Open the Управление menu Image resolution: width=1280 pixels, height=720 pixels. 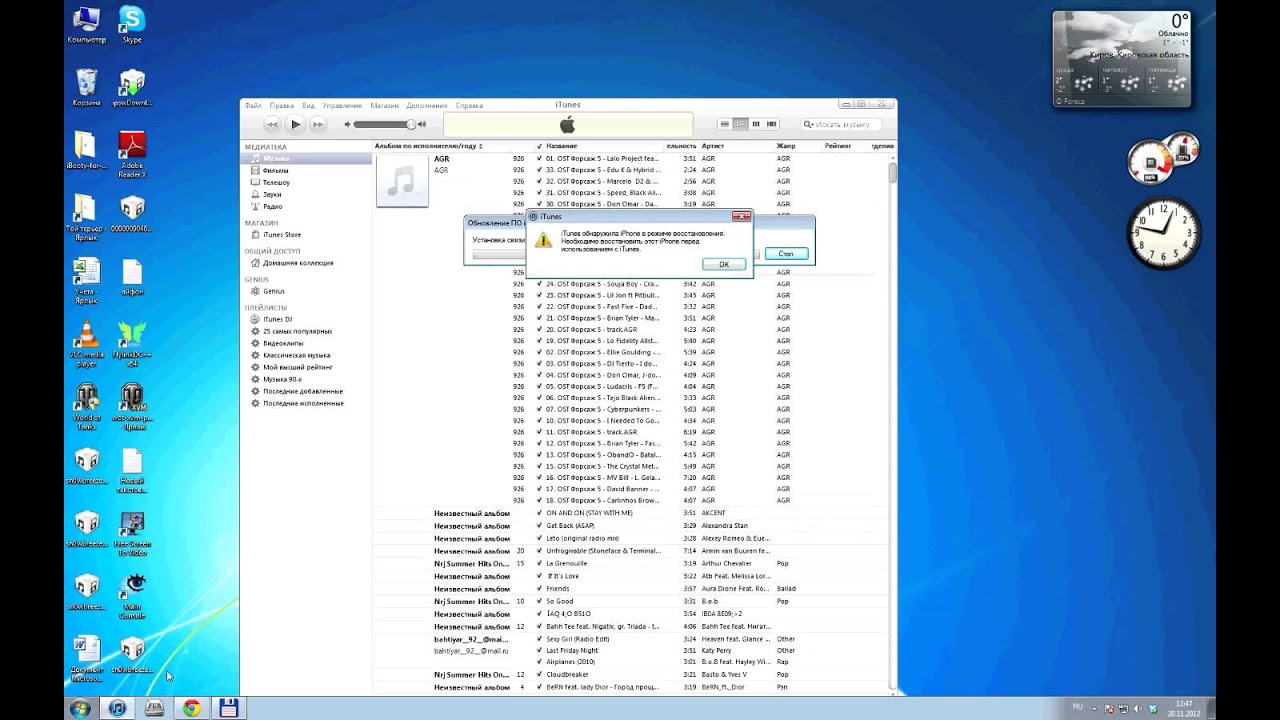[342, 105]
